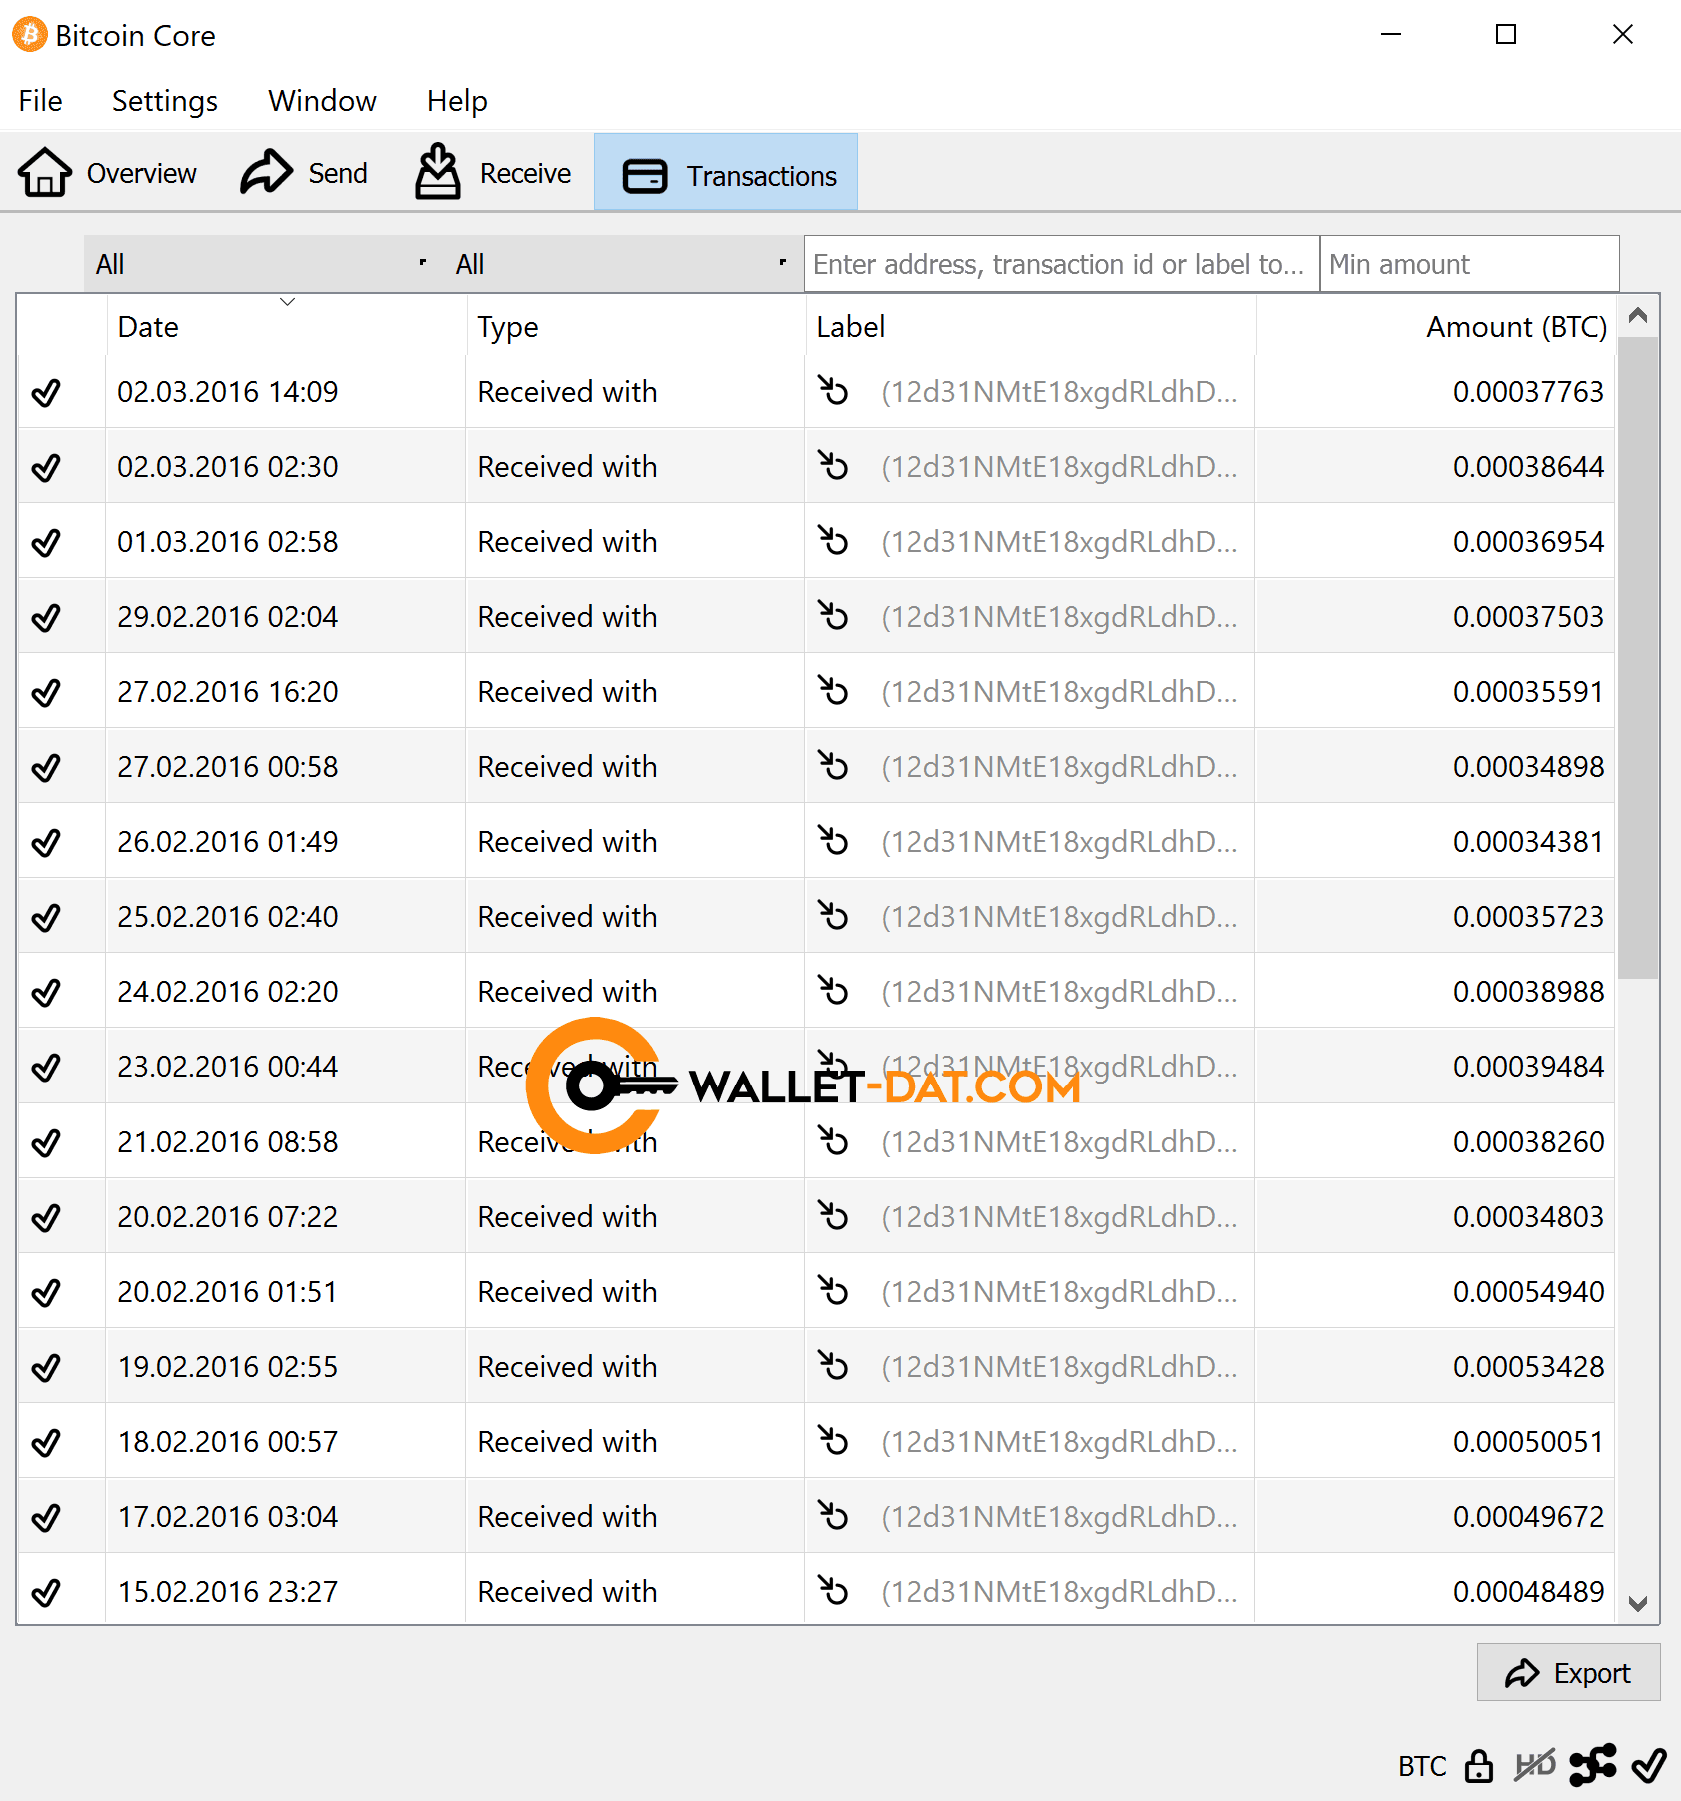Click the Bitcoin Core logo in title bar
This screenshot has height=1801, width=1681.
coord(30,35)
